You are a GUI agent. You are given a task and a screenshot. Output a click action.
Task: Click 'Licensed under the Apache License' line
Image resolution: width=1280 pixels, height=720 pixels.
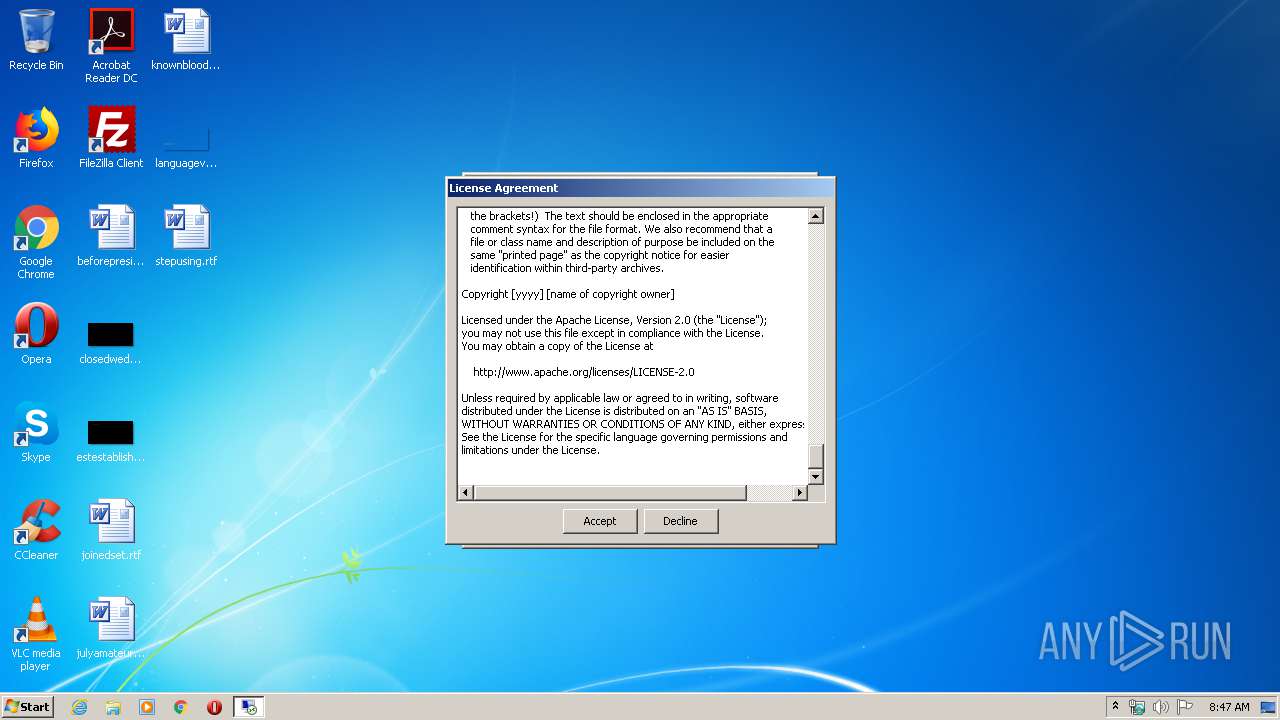tap(614, 320)
